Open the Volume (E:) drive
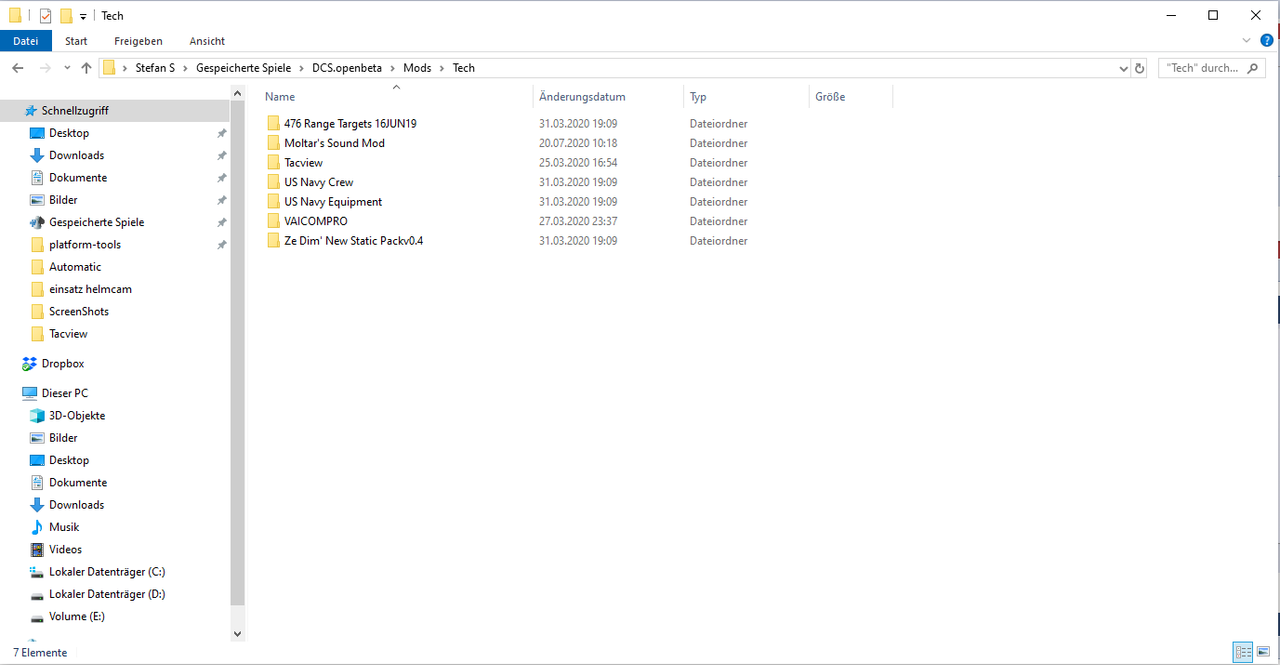1280x665 pixels. tap(77, 616)
